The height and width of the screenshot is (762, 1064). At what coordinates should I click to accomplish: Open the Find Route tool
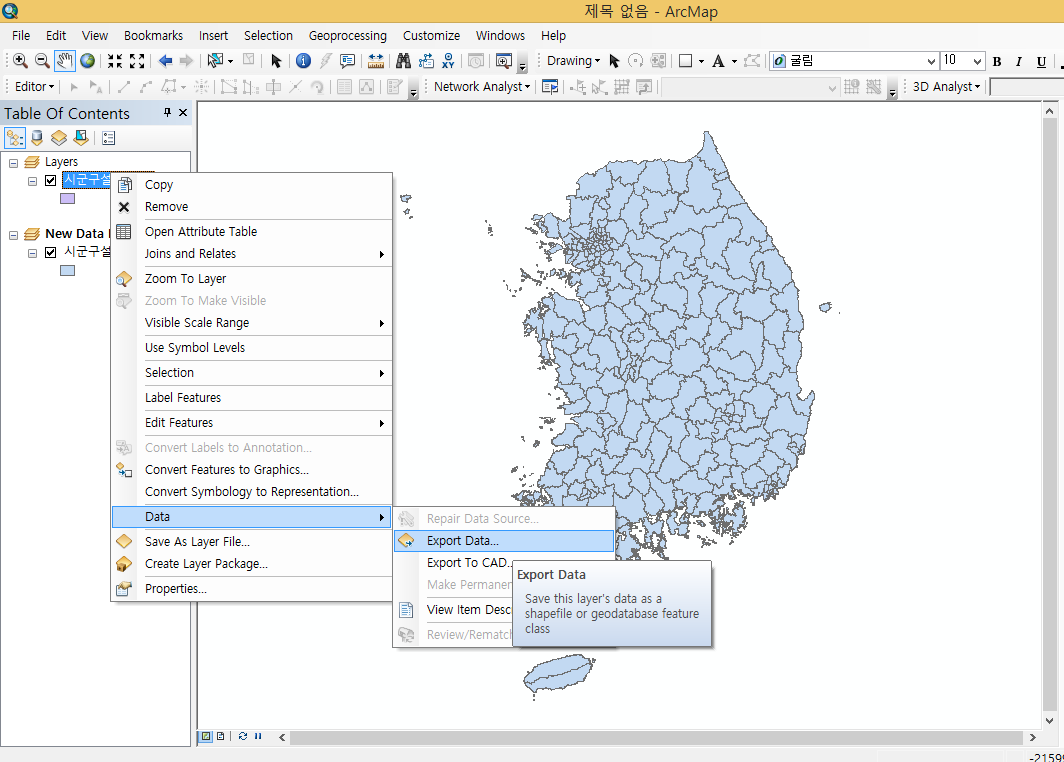[x=426, y=60]
